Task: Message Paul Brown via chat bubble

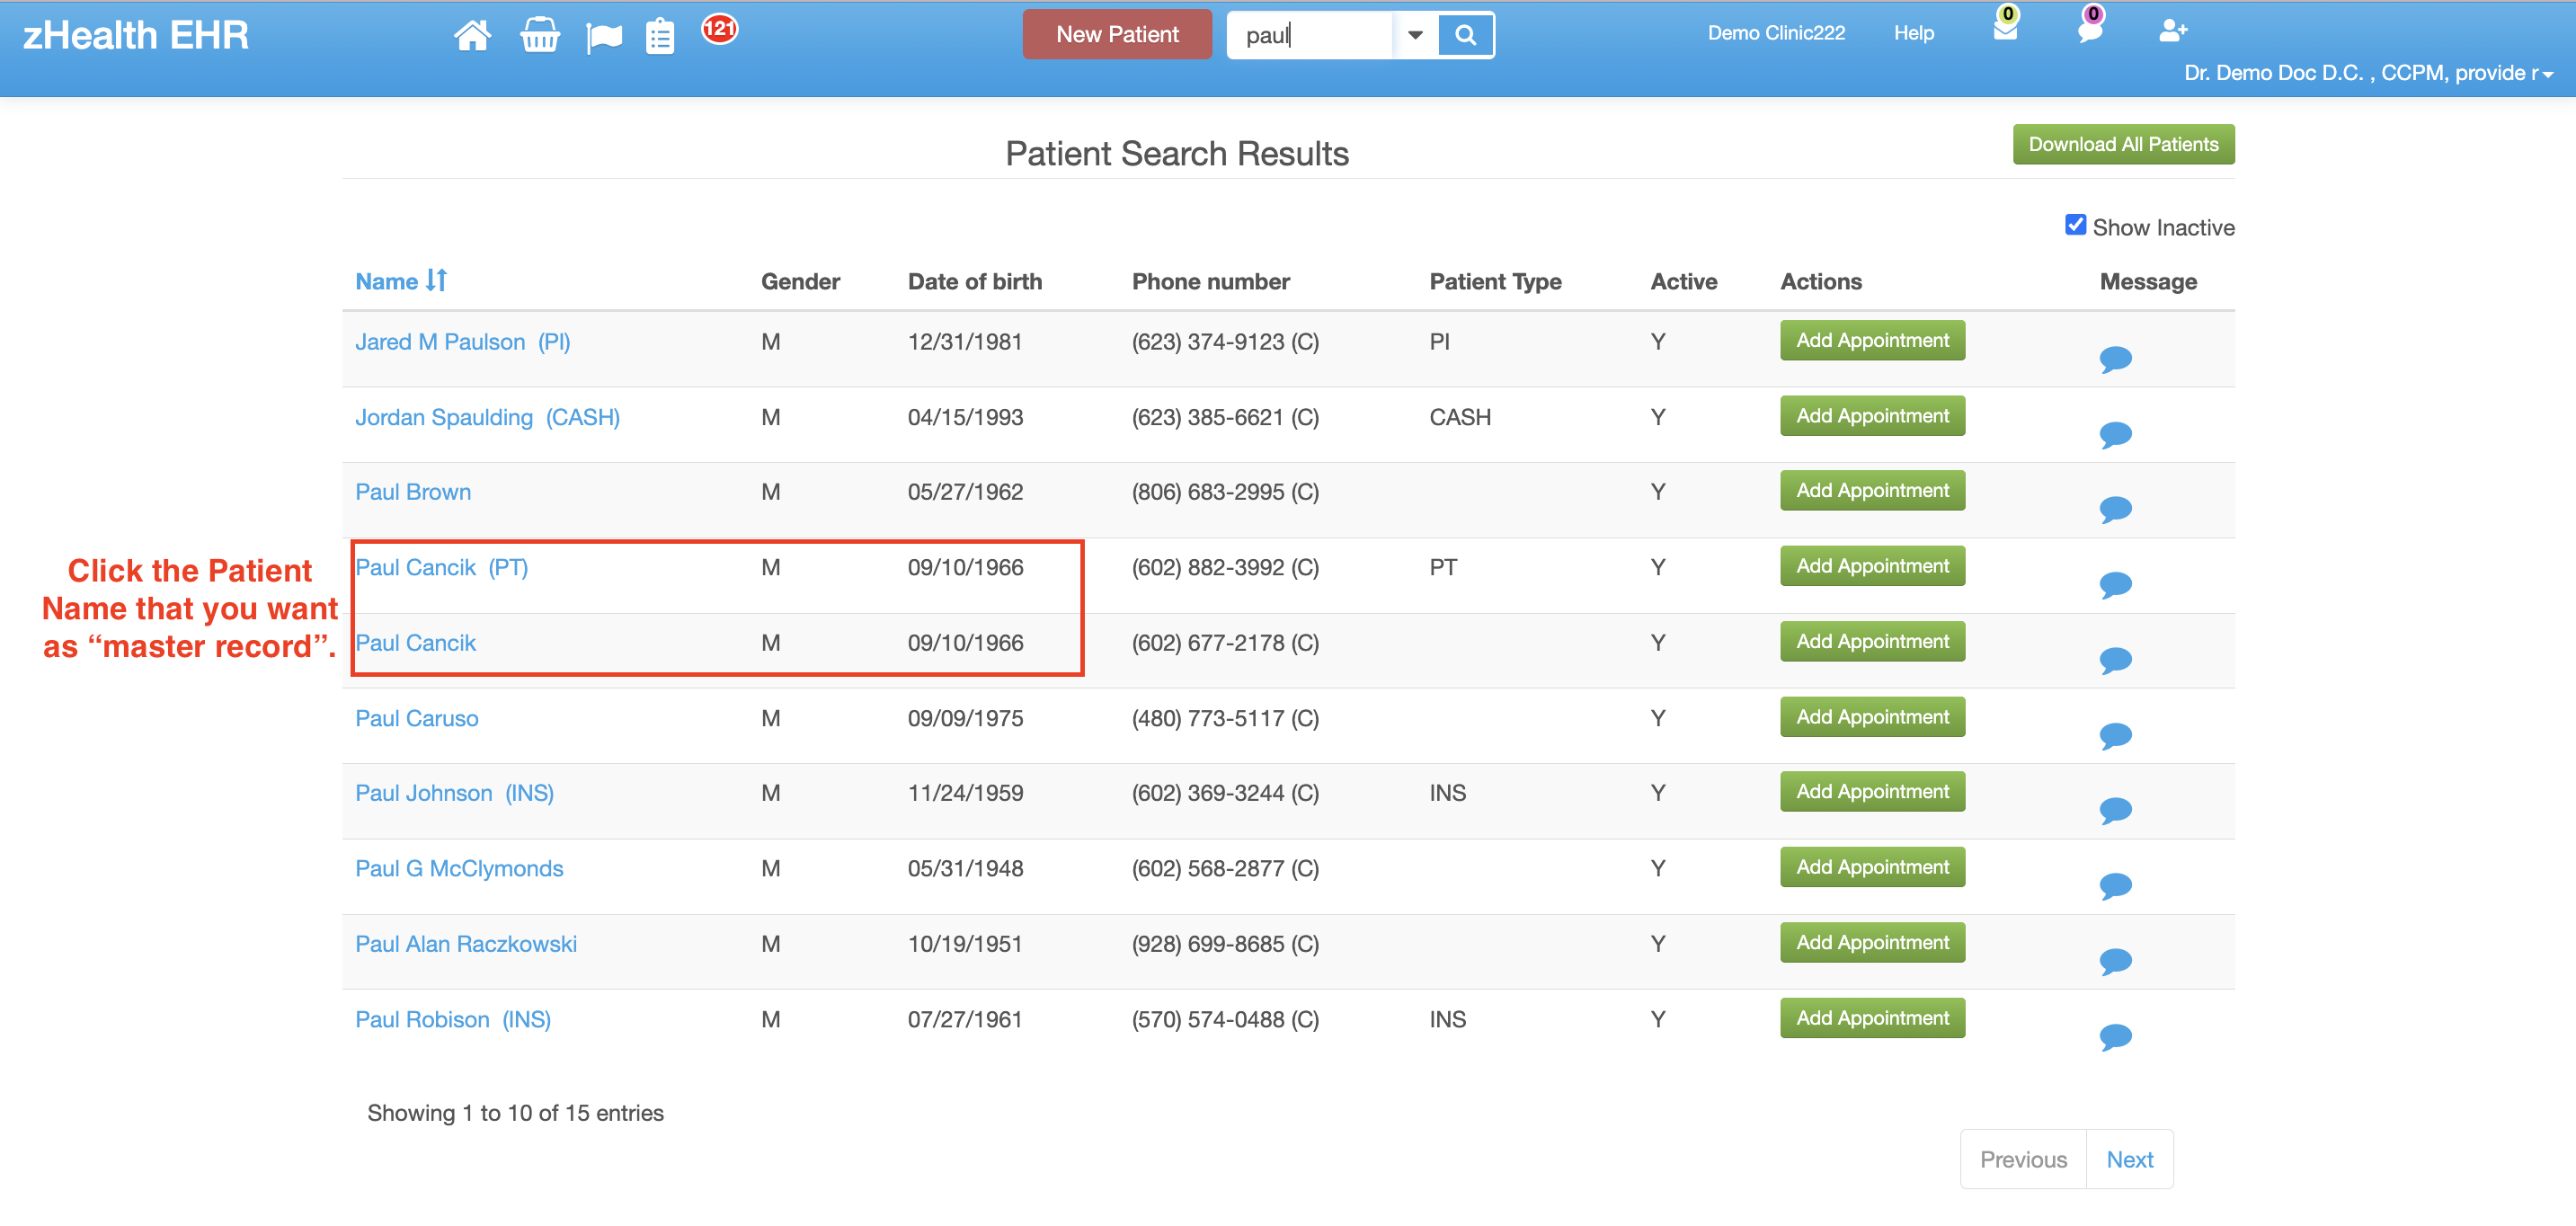Action: point(2115,509)
